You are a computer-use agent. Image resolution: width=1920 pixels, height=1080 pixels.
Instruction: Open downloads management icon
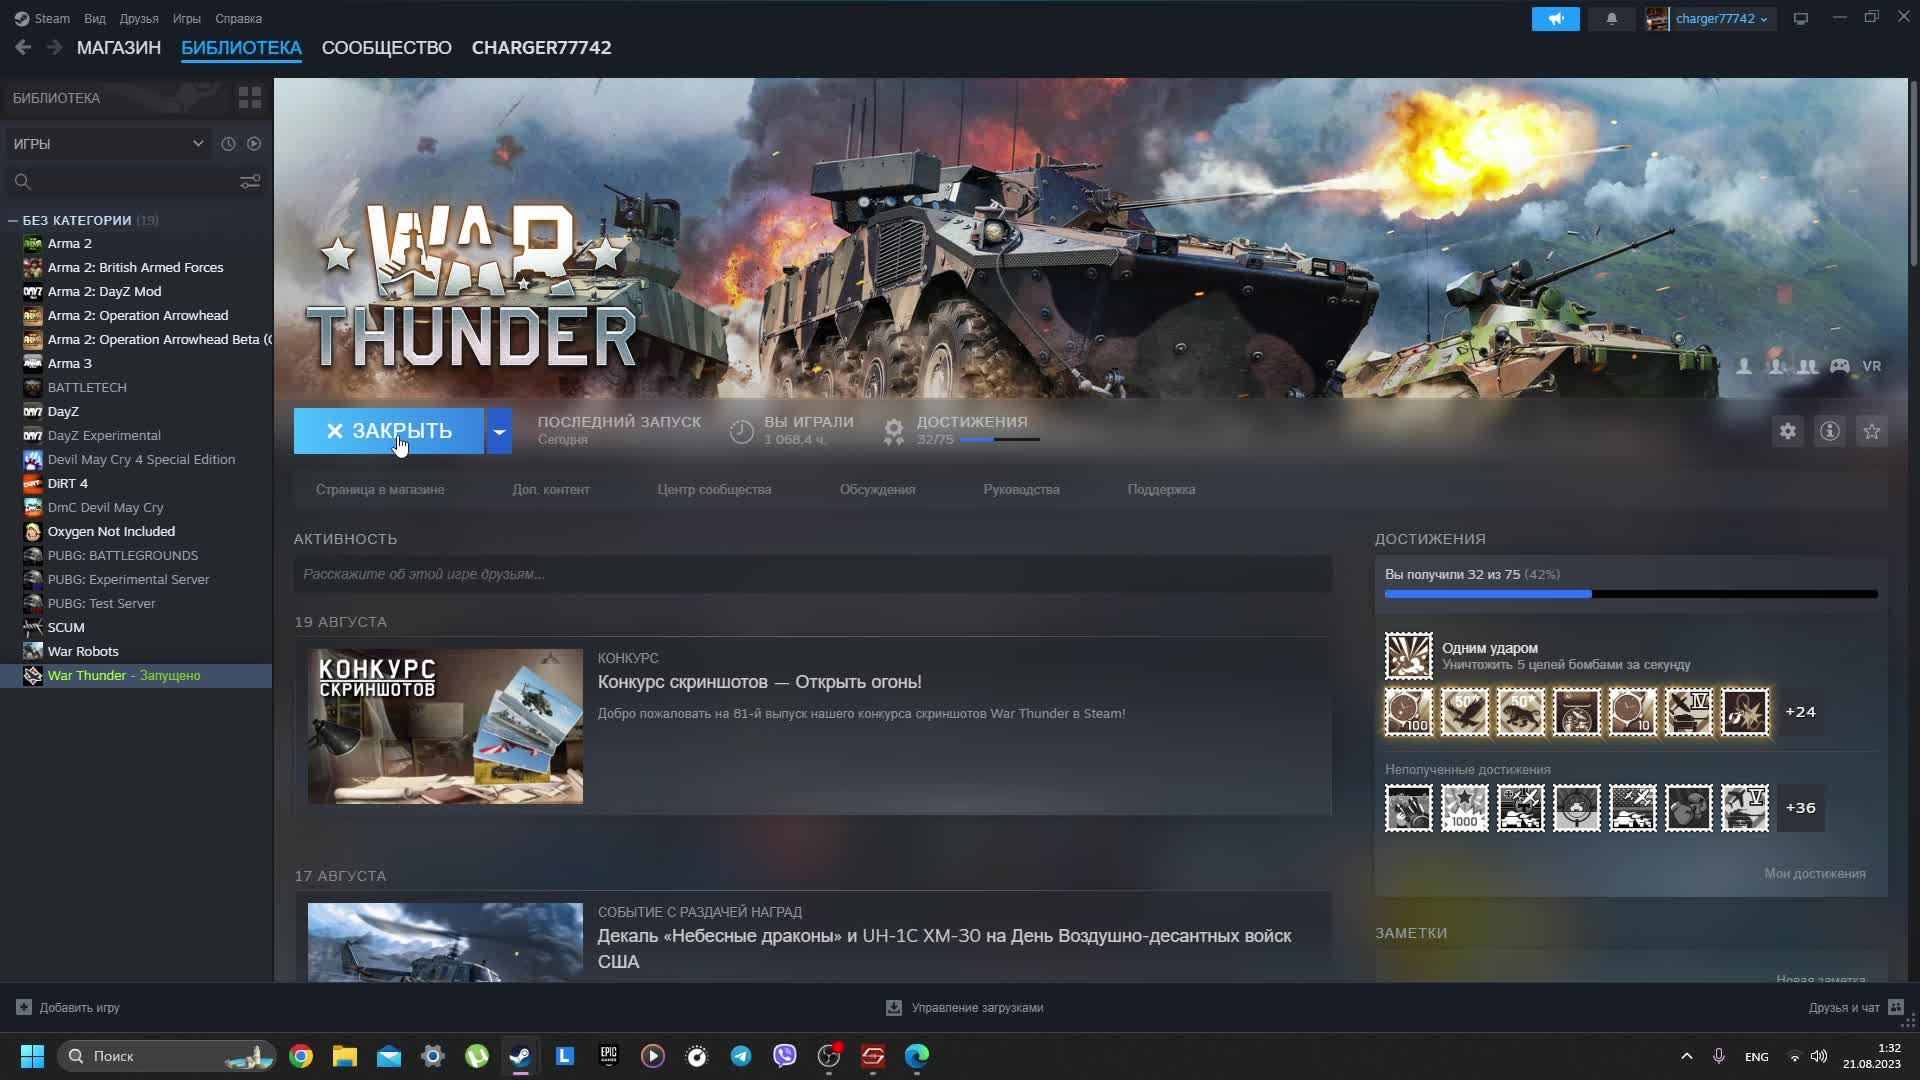click(894, 1007)
